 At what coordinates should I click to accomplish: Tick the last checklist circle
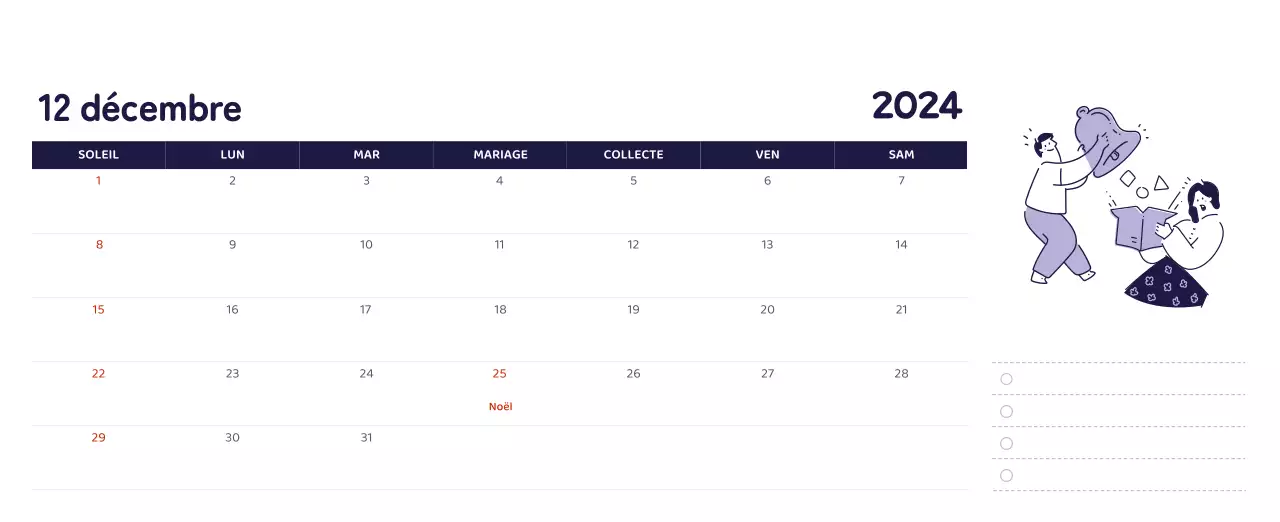(1006, 475)
